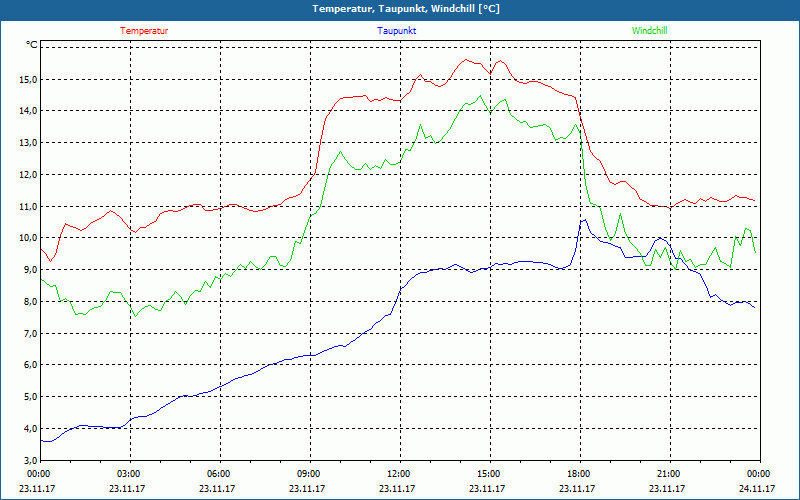Click the green Windchill legend label
The width and height of the screenshot is (800, 500).
point(649,31)
